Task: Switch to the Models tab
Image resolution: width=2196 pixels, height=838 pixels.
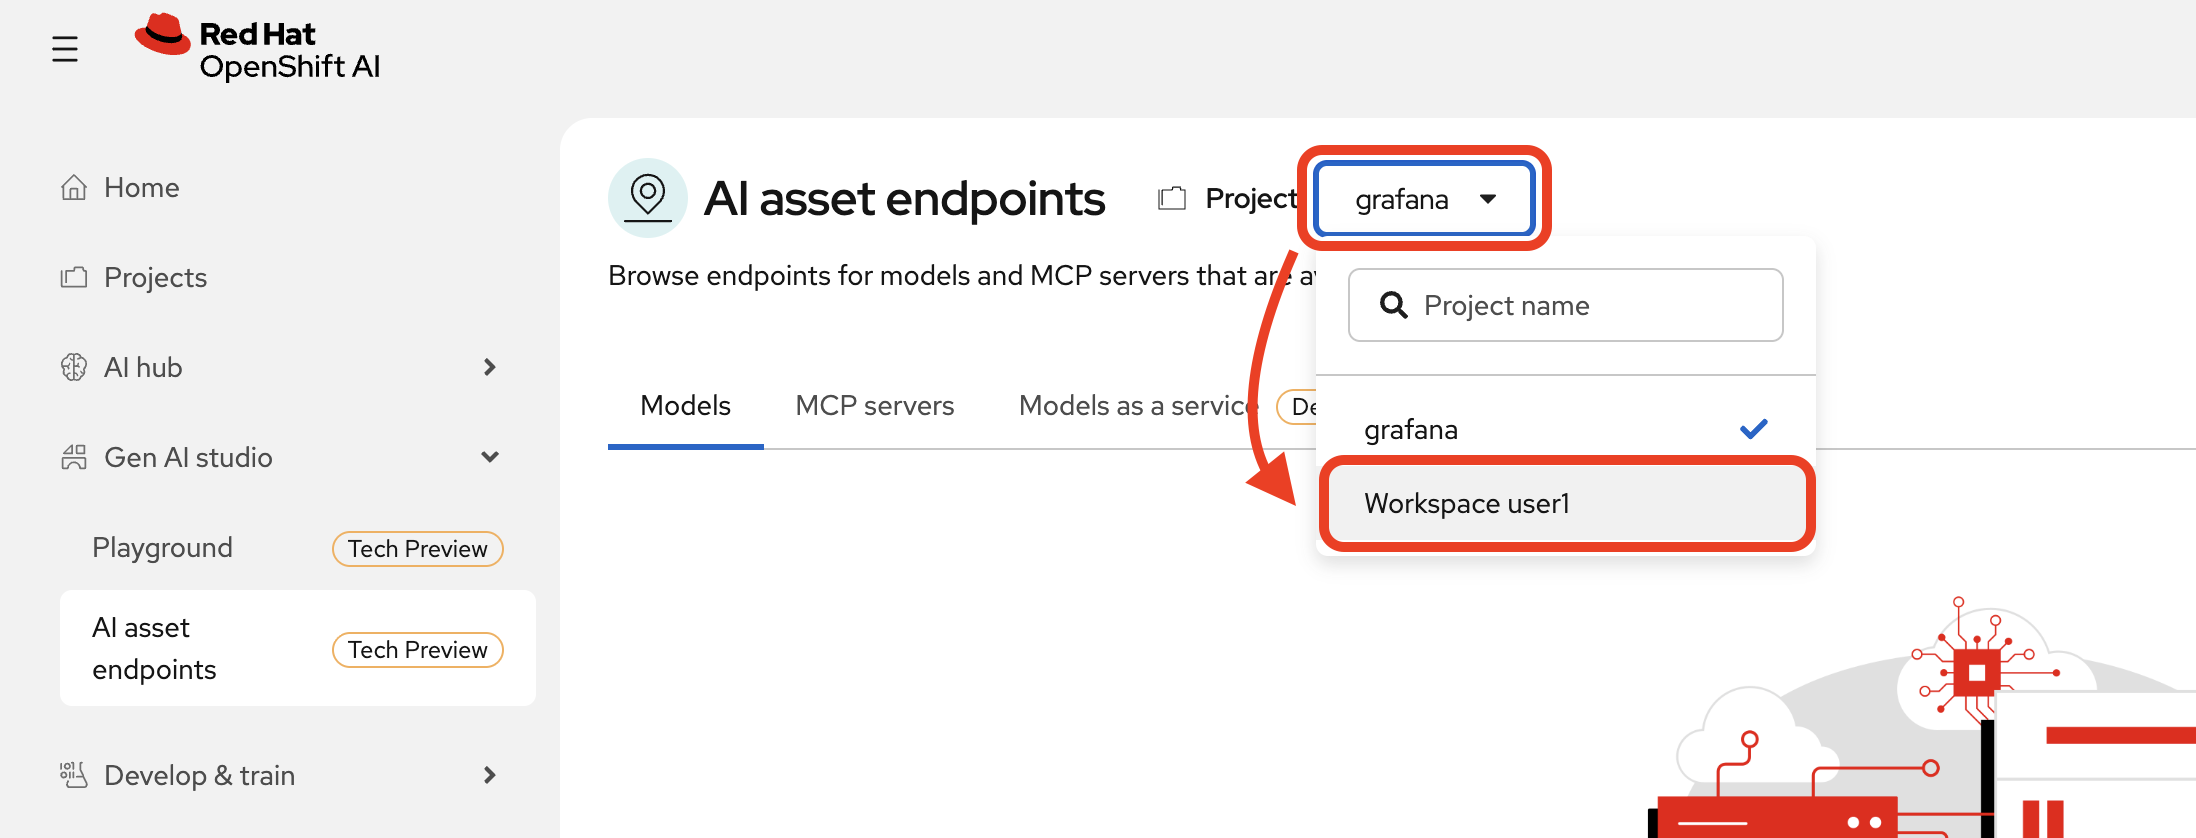Action: point(685,405)
